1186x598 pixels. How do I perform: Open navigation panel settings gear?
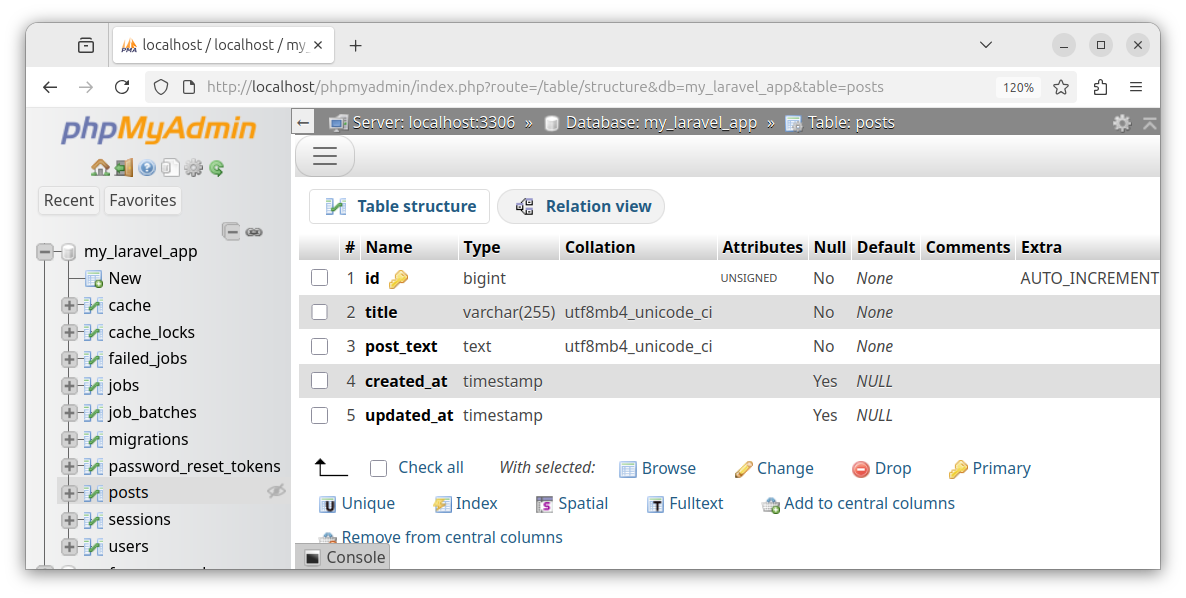click(x=194, y=168)
